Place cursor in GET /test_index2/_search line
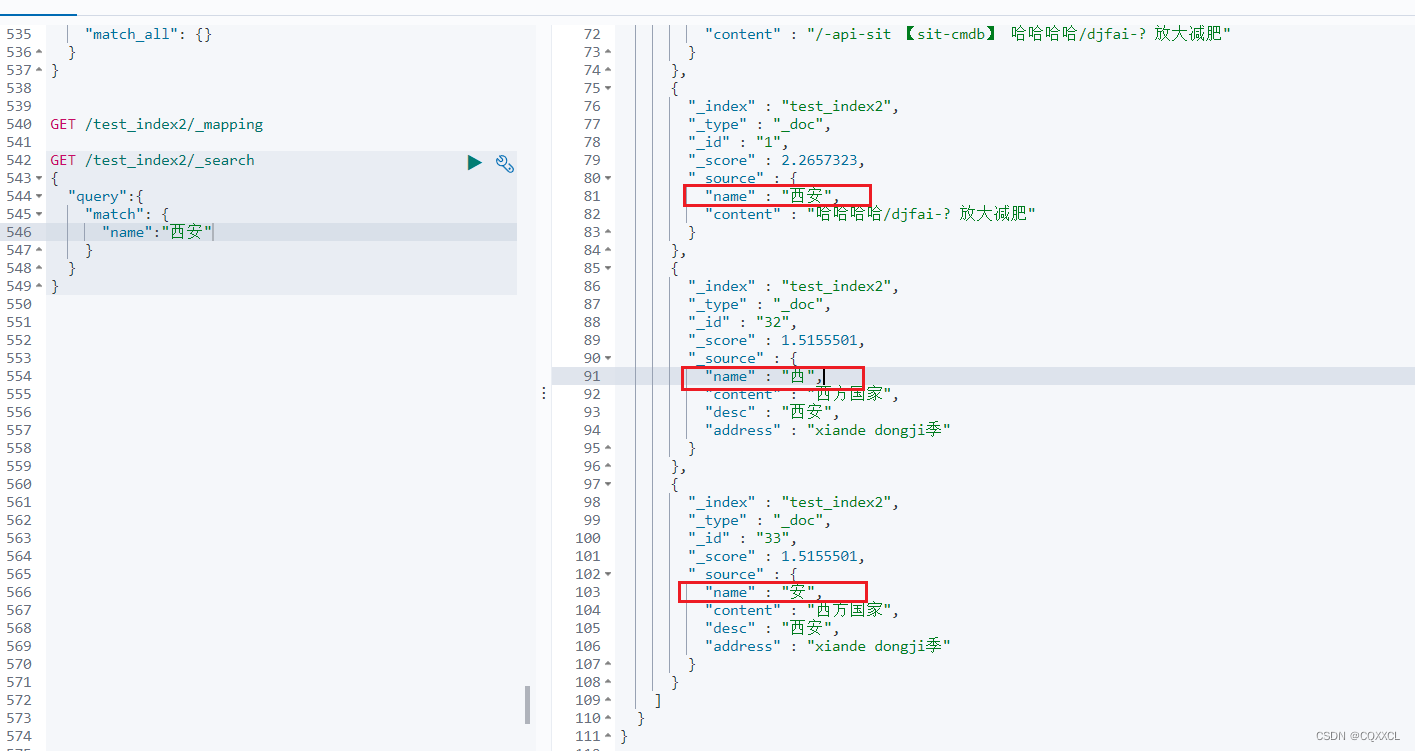 pyautogui.click(x=152, y=160)
